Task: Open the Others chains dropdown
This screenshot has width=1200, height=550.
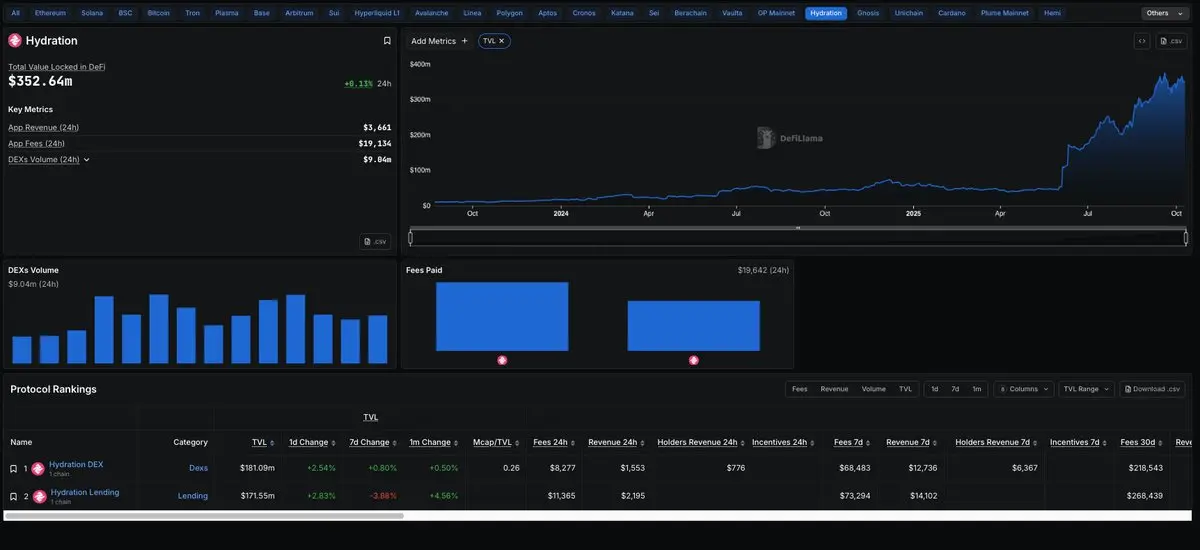Action: click(1162, 13)
